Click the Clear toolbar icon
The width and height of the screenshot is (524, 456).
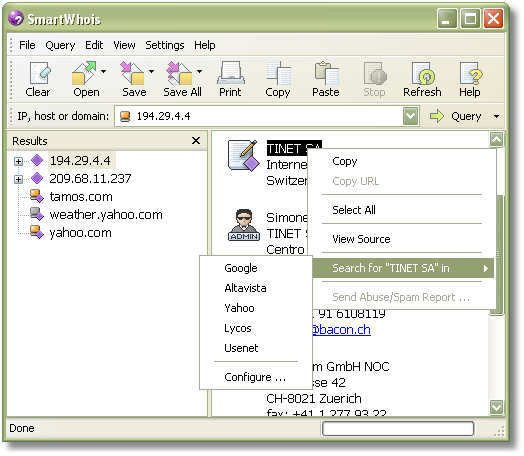pyautogui.click(x=39, y=73)
